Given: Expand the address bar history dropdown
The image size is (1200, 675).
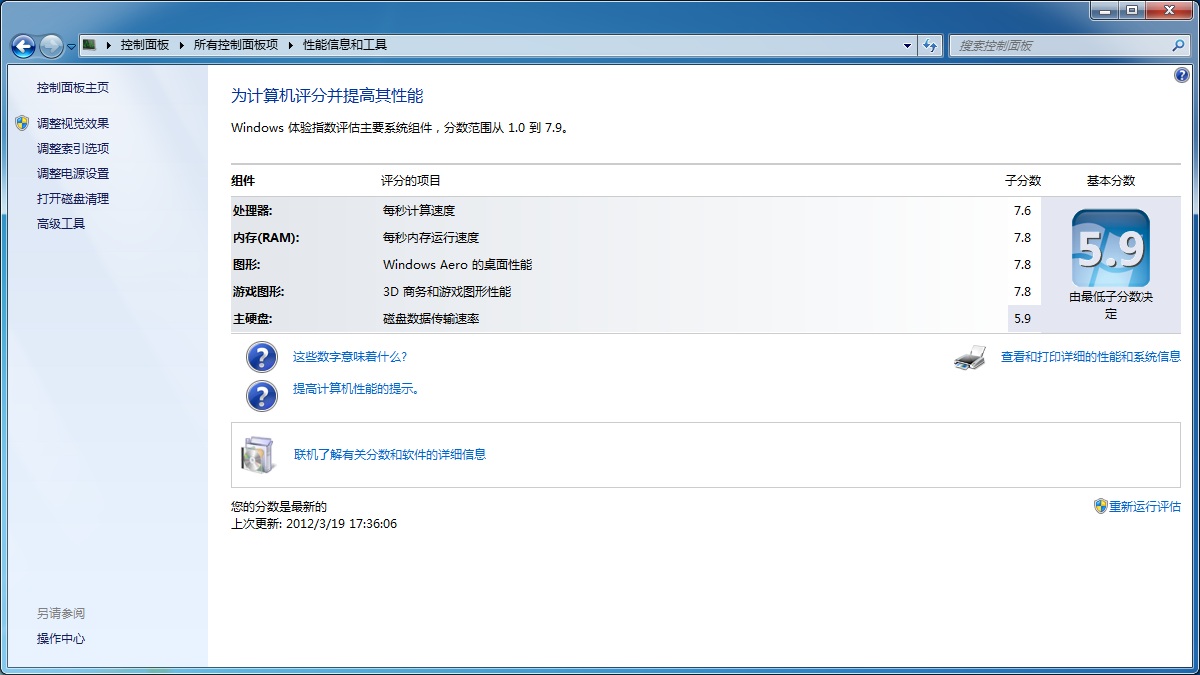Looking at the screenshot, I should (907, 45).
